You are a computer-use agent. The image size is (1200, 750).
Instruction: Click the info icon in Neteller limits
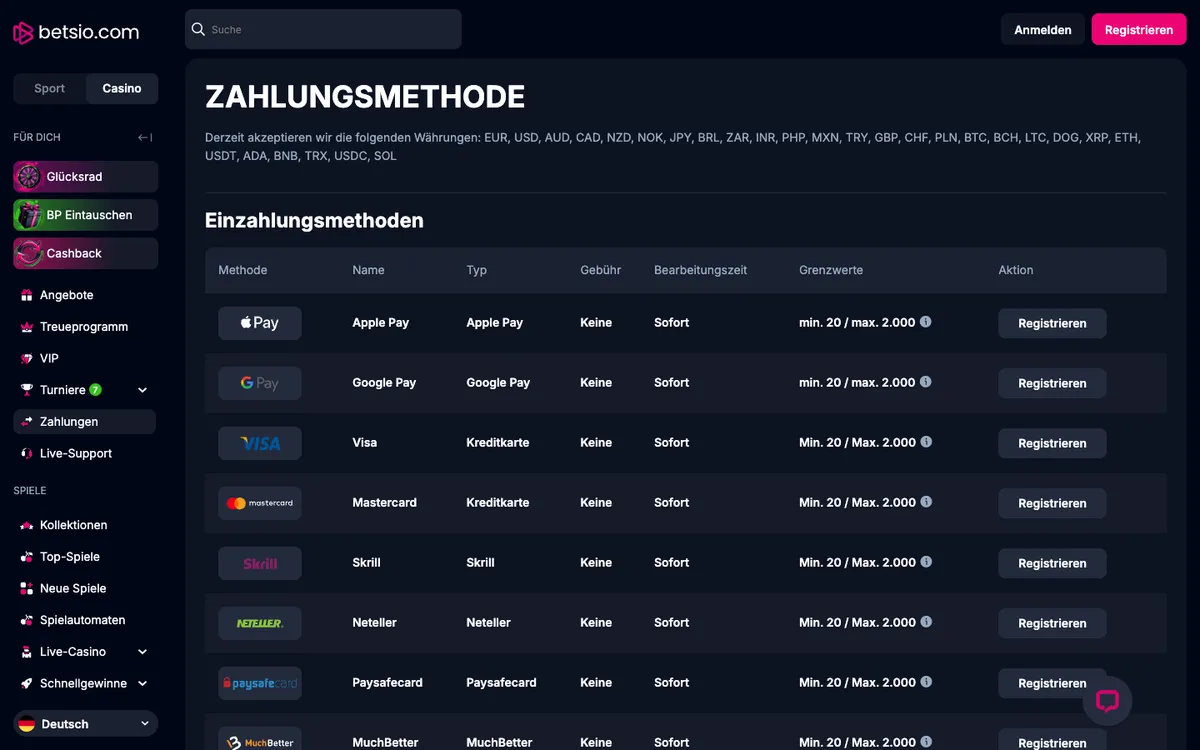[926, 622]
